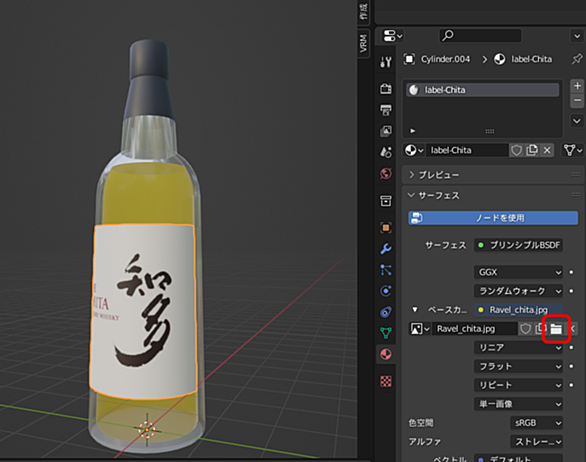Open the 単一画像 source dropdown
The image size is (586, 462).
pos(518,404)
